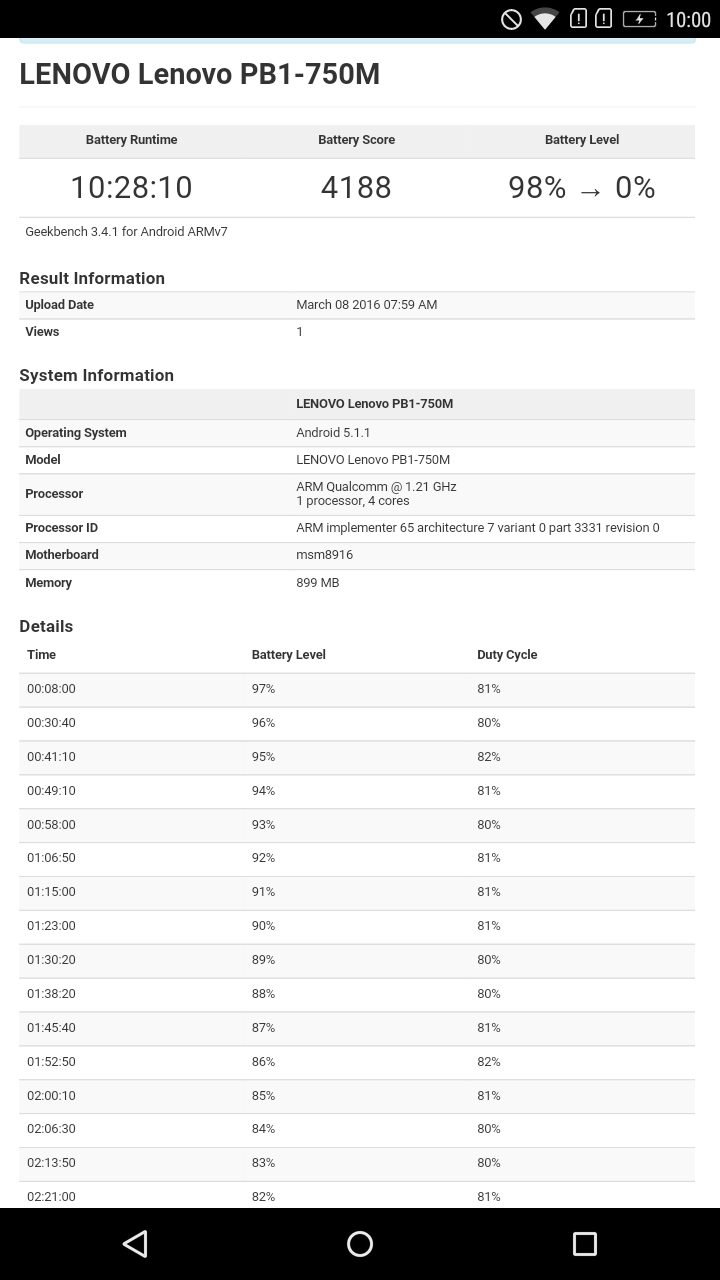Tap the battery charging status icon
720x1280 pixels.
(639, 19)
